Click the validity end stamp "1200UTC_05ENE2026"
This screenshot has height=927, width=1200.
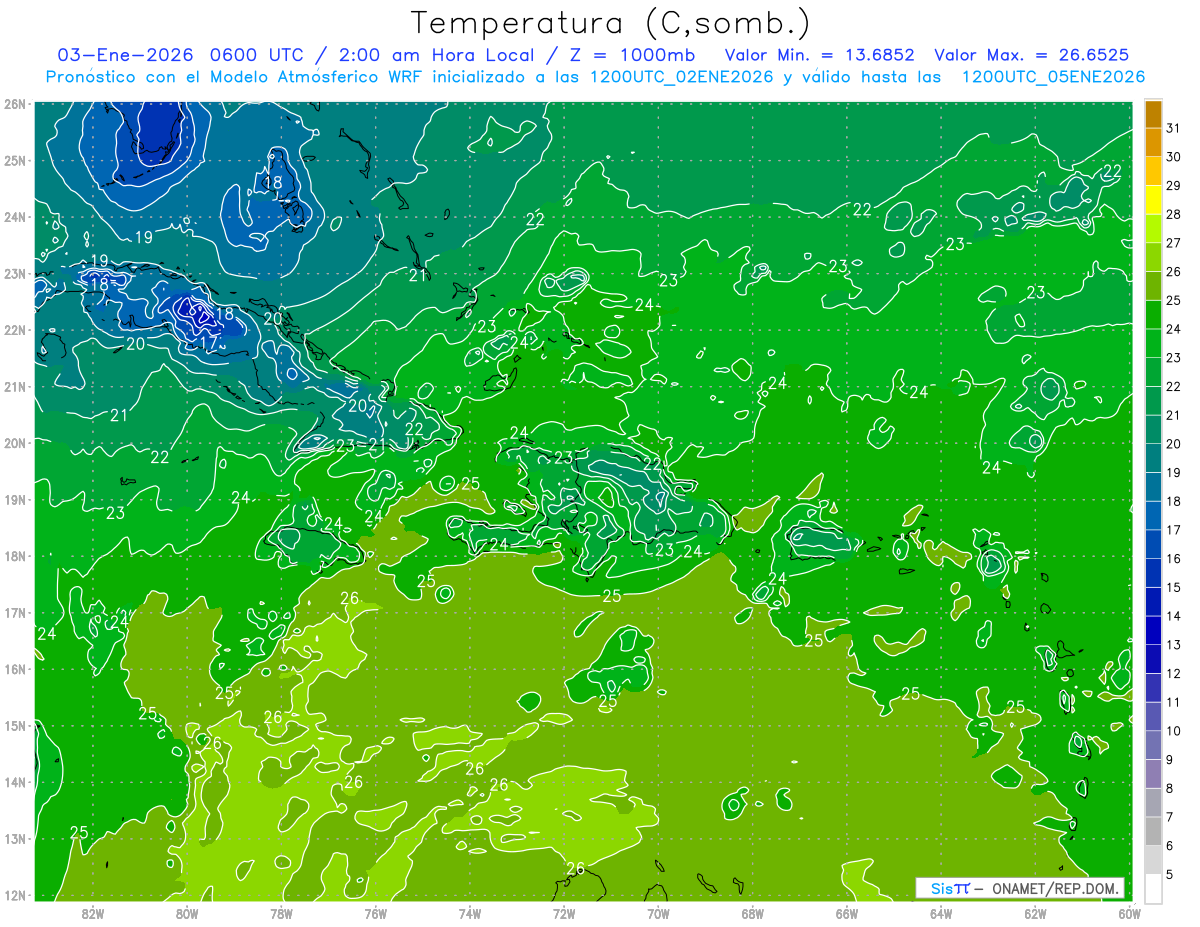click(1053, 76)
